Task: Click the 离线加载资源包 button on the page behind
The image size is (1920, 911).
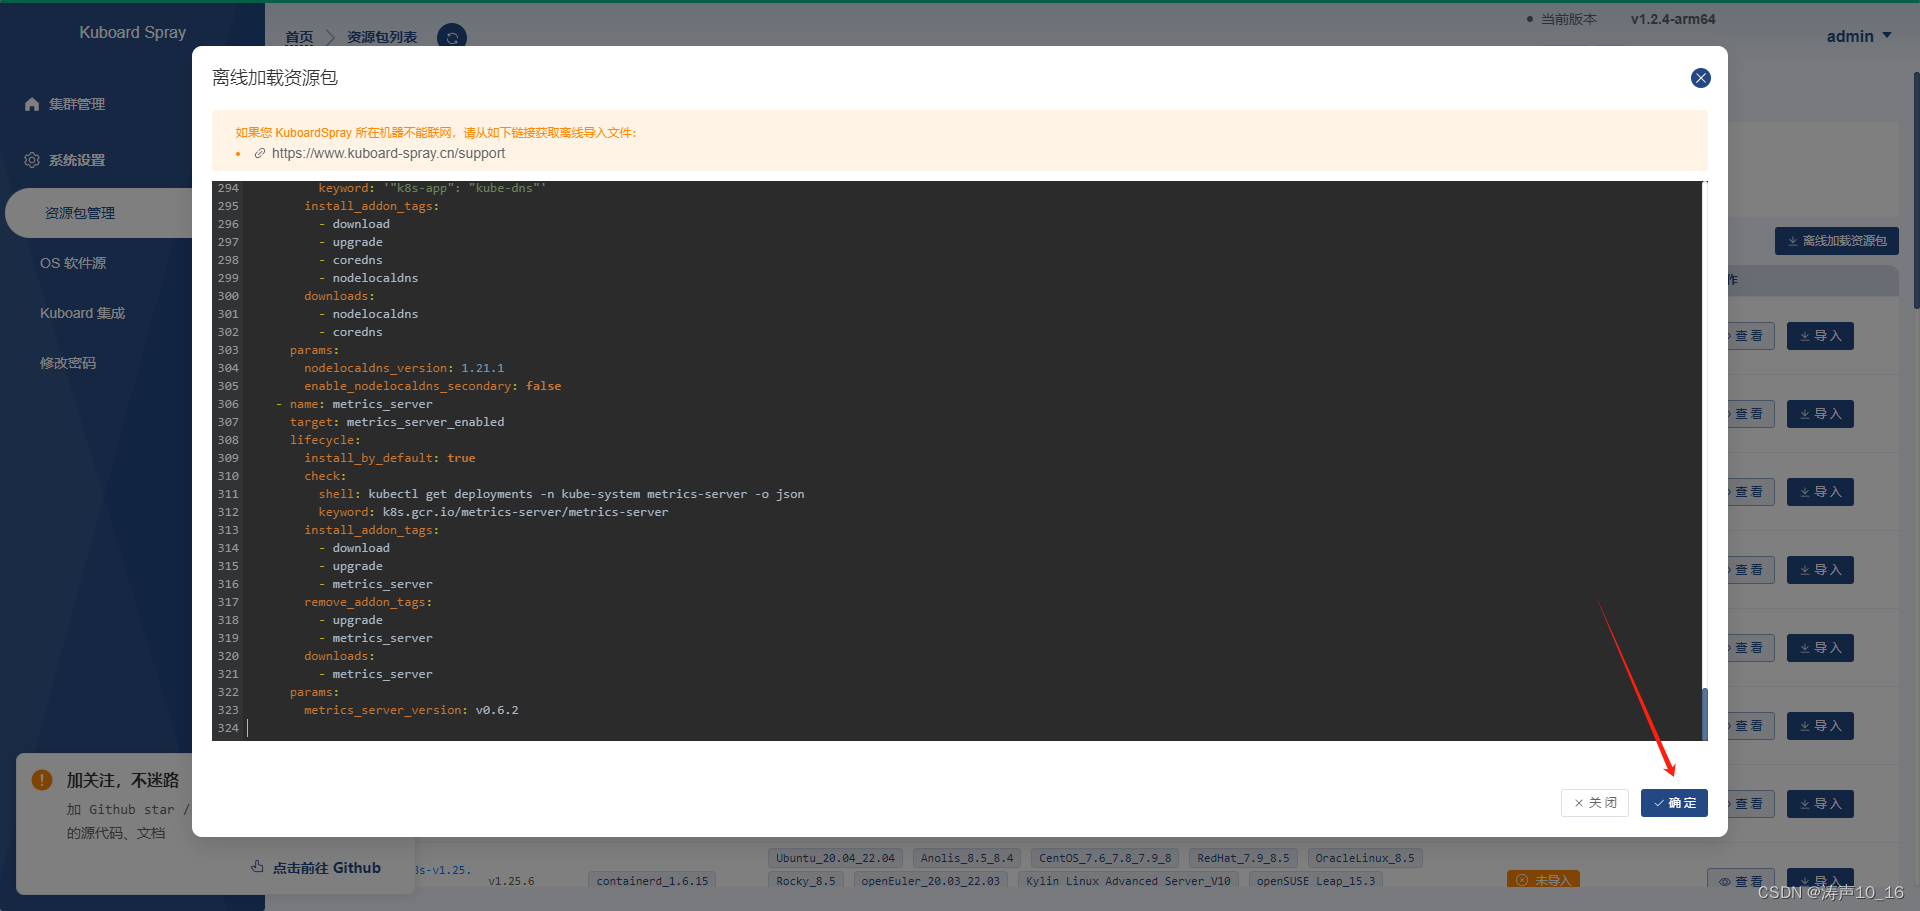Action: pos(1837,241)
